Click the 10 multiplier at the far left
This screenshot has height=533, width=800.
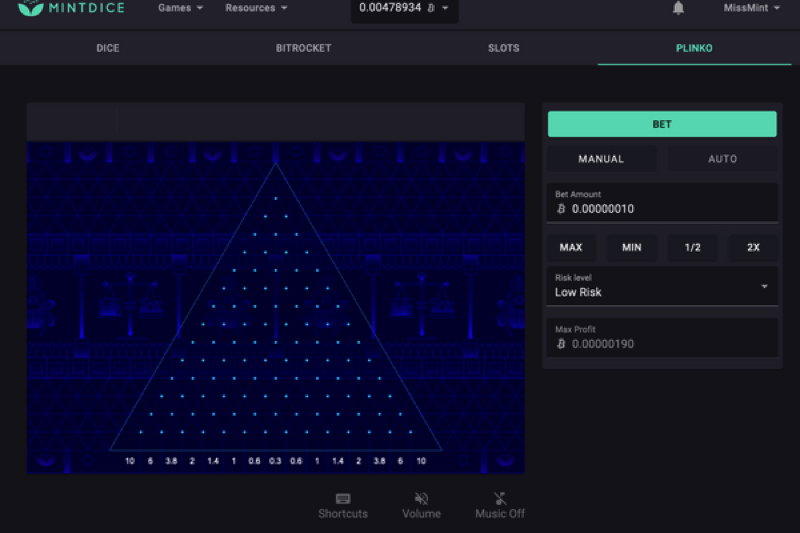[x=130, y=461]
